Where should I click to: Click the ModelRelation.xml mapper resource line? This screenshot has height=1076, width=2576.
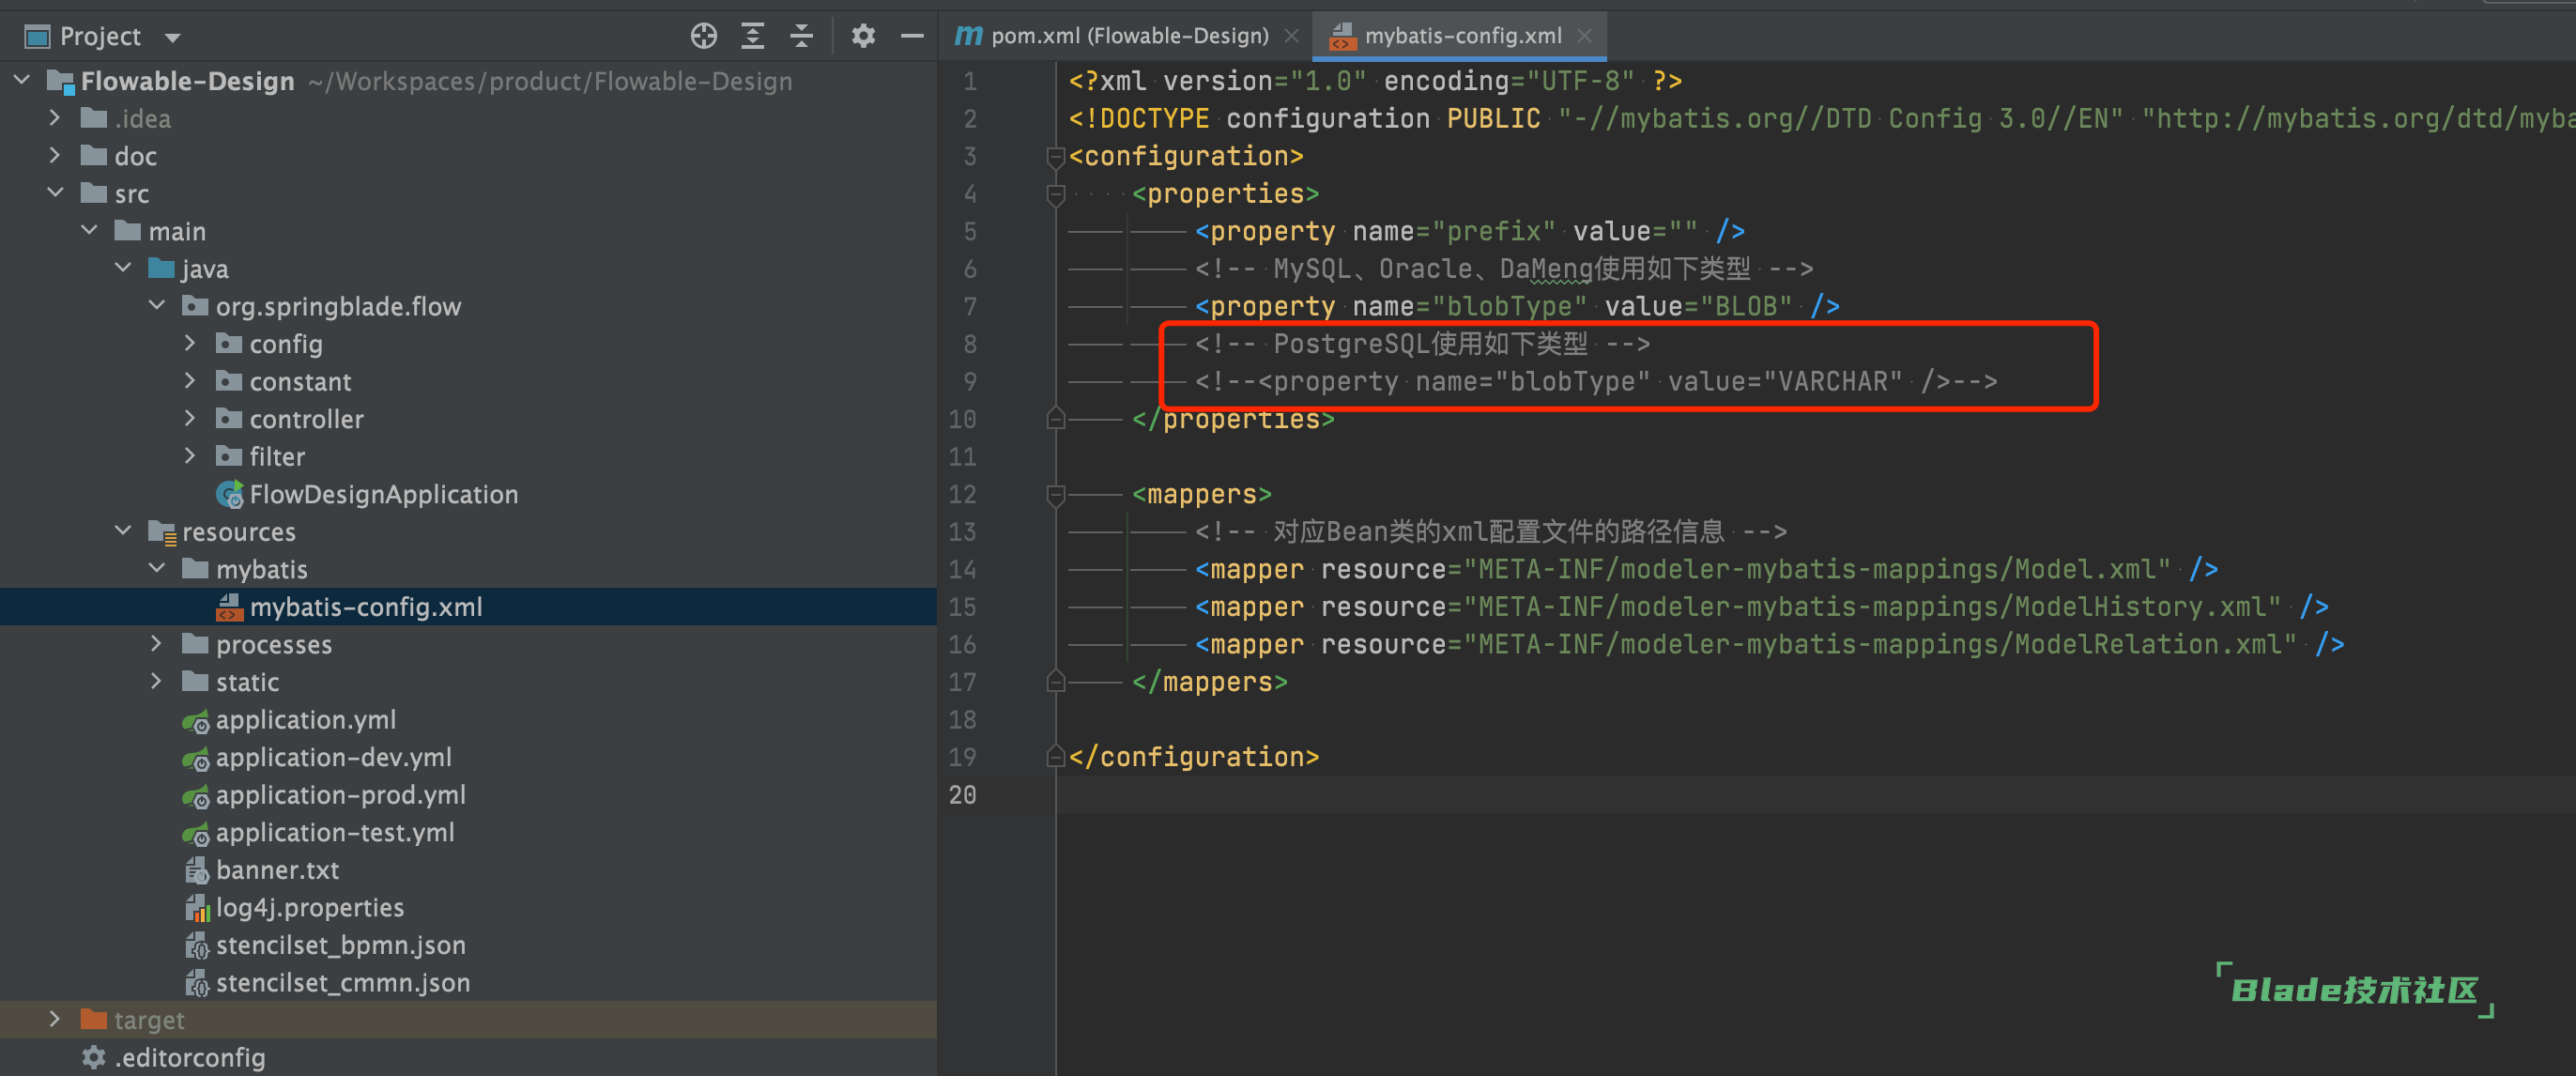pyautogui.click(x=1769, y=644)
